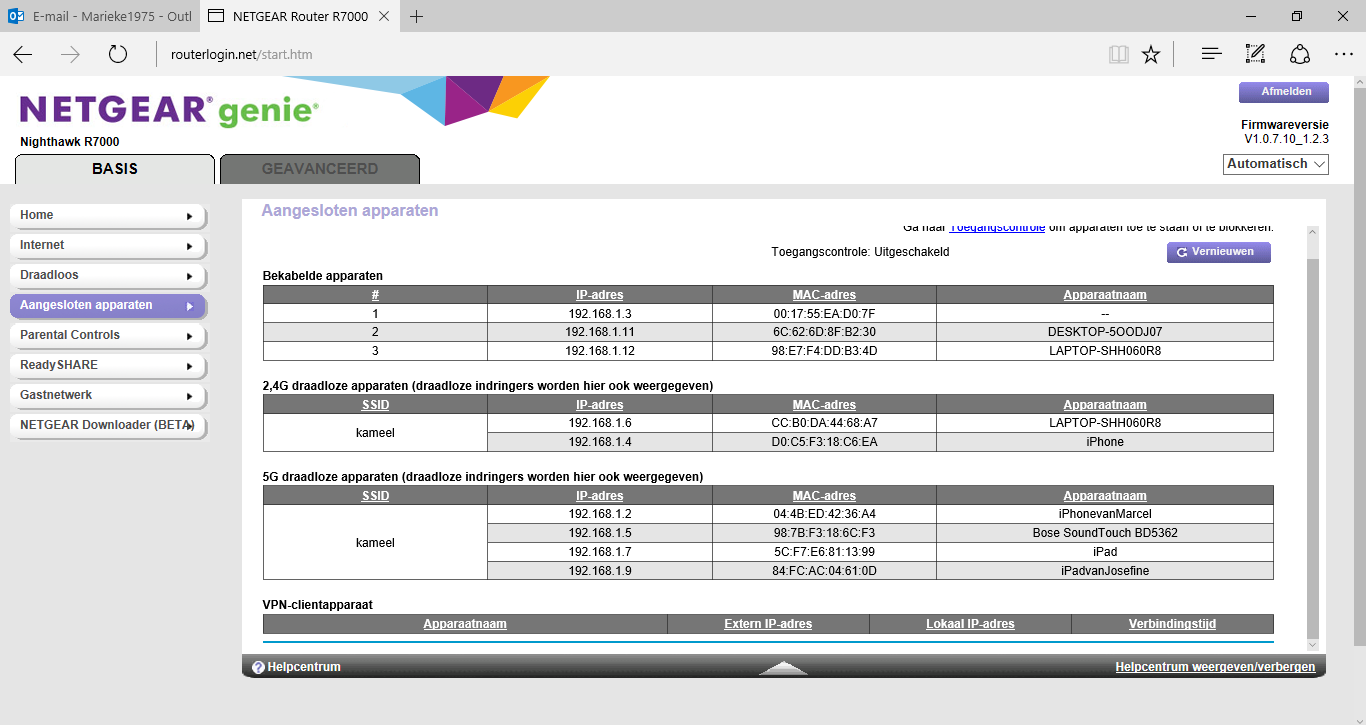Go forward with the browser arrow
This screenshot has height=725, width=1366.
[70, 54]
